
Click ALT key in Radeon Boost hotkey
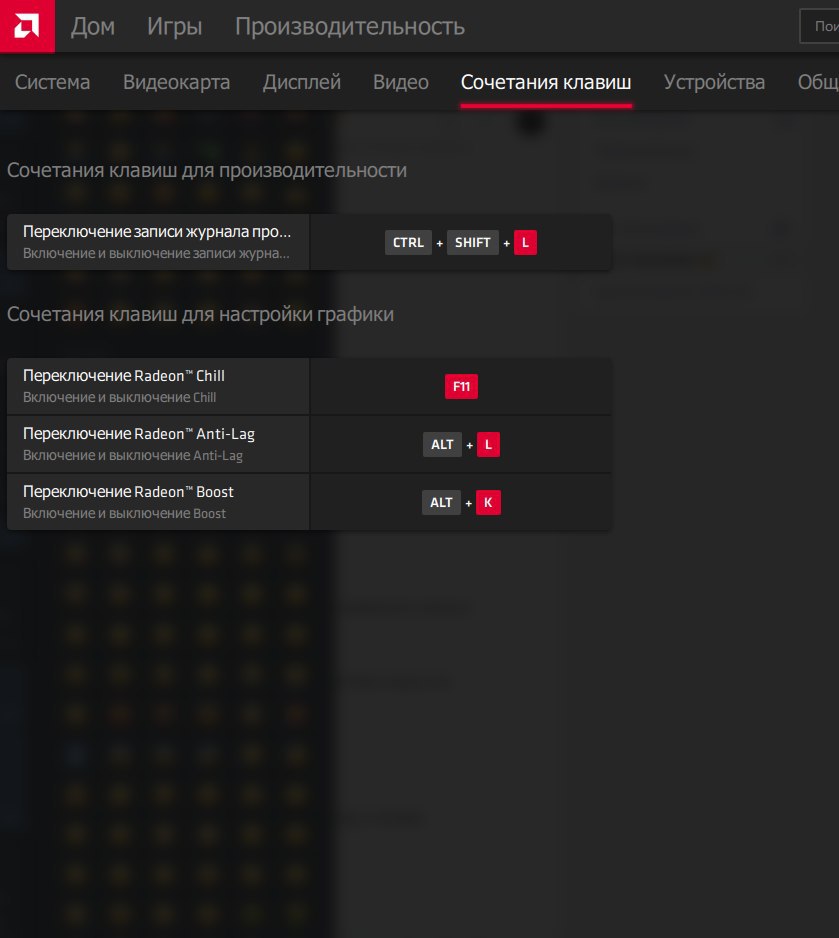coord(441,502)
